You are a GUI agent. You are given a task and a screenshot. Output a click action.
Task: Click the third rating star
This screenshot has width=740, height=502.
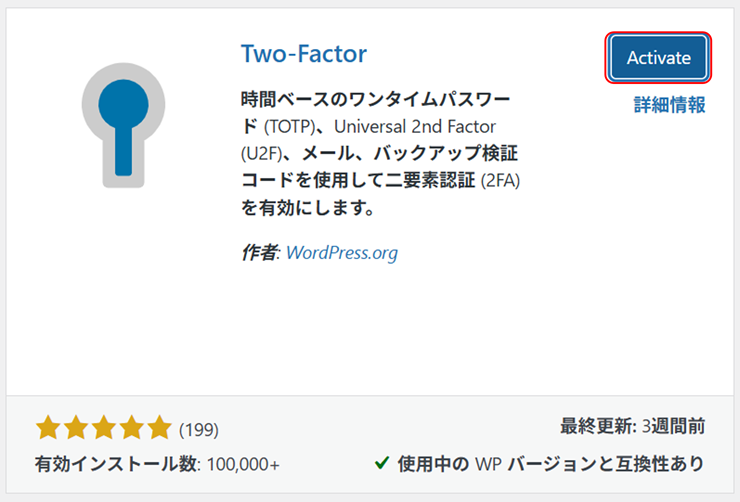click(104, 429)
